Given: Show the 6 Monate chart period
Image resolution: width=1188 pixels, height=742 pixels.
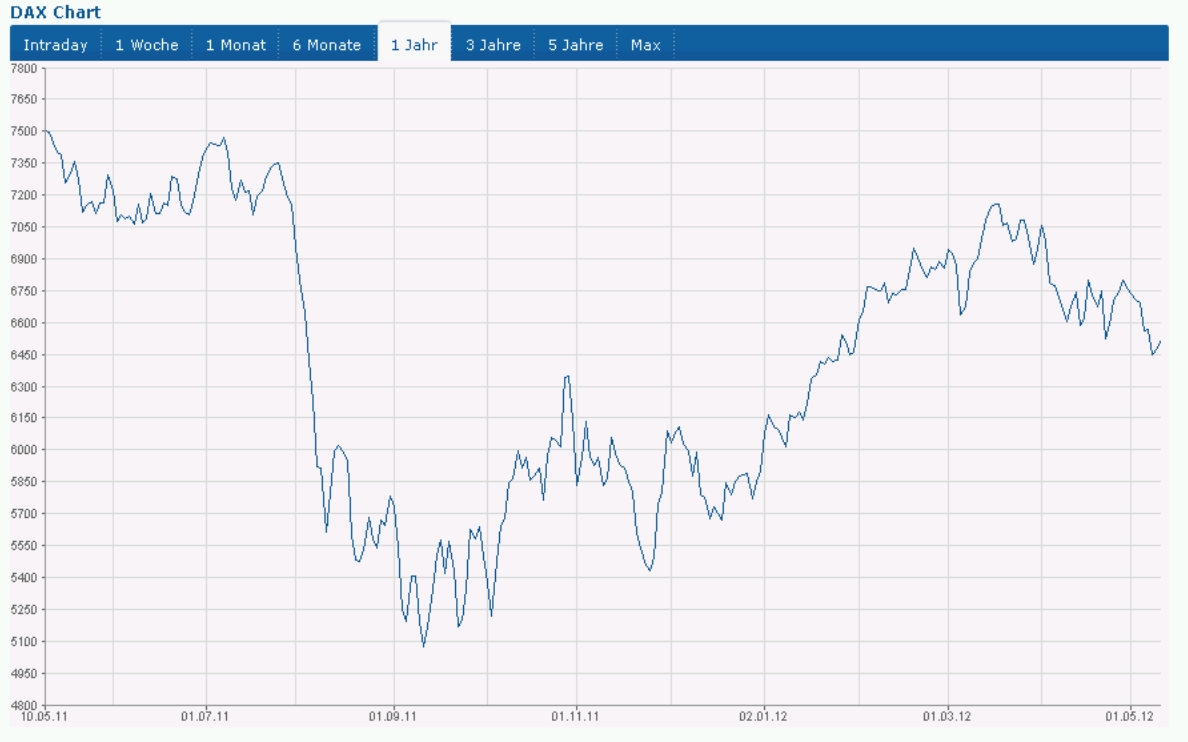Looking at the screenshot, I should (x=326, y=45).
